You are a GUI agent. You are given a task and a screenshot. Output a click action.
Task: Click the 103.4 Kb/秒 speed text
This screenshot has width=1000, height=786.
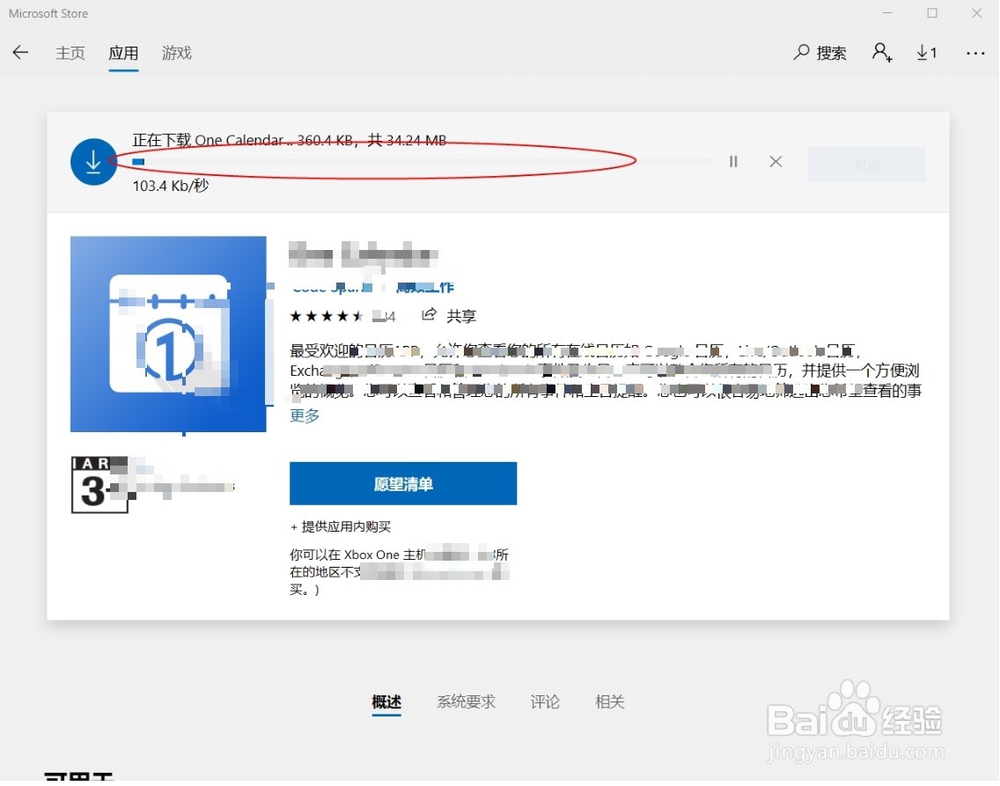coord(171,186)
